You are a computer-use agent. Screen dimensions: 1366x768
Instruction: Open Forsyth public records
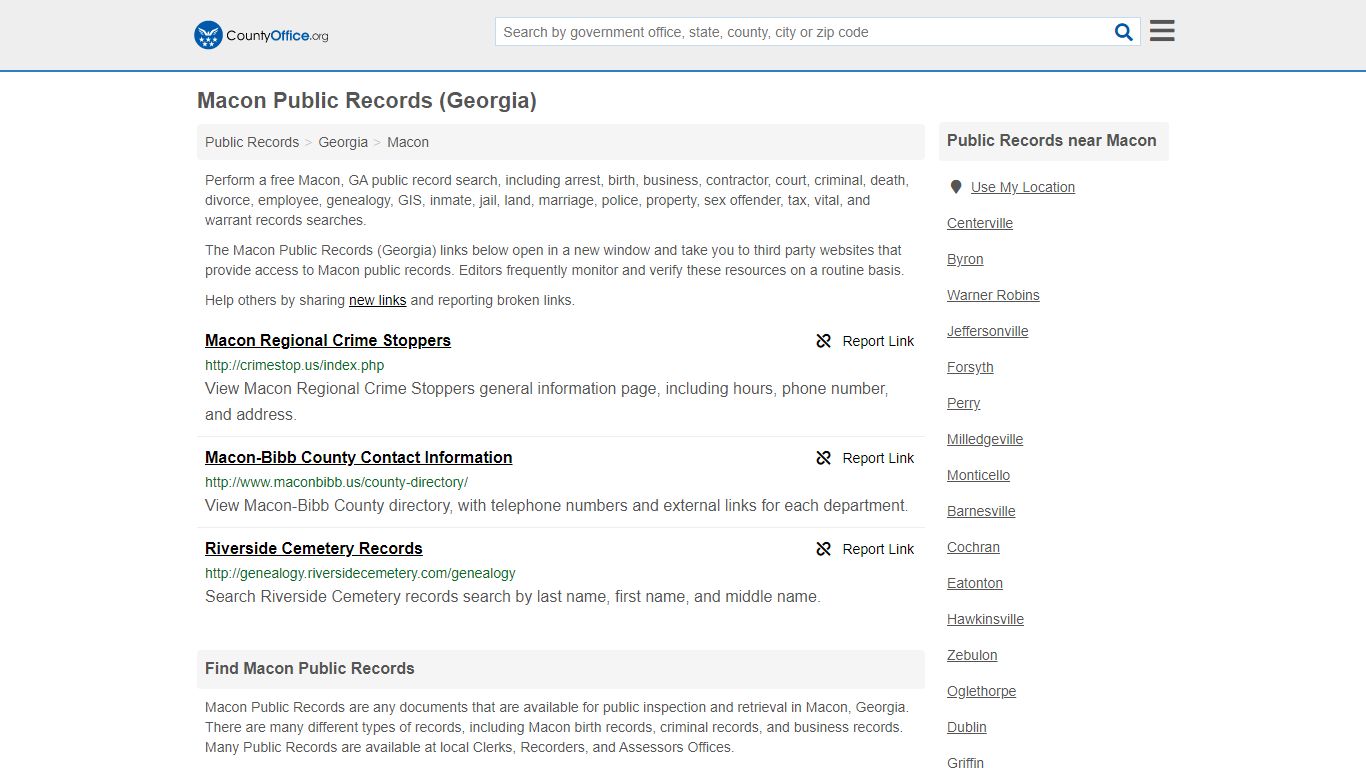point(970,367)
